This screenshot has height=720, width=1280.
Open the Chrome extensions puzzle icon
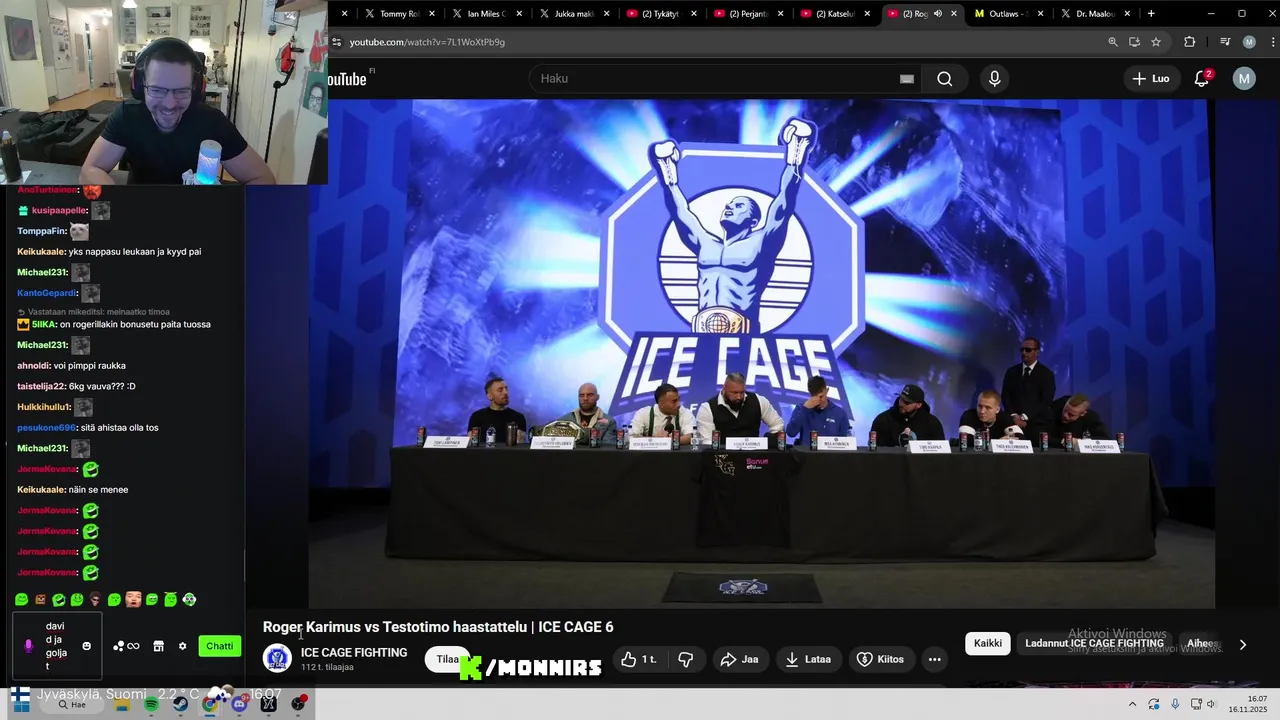1189,42
